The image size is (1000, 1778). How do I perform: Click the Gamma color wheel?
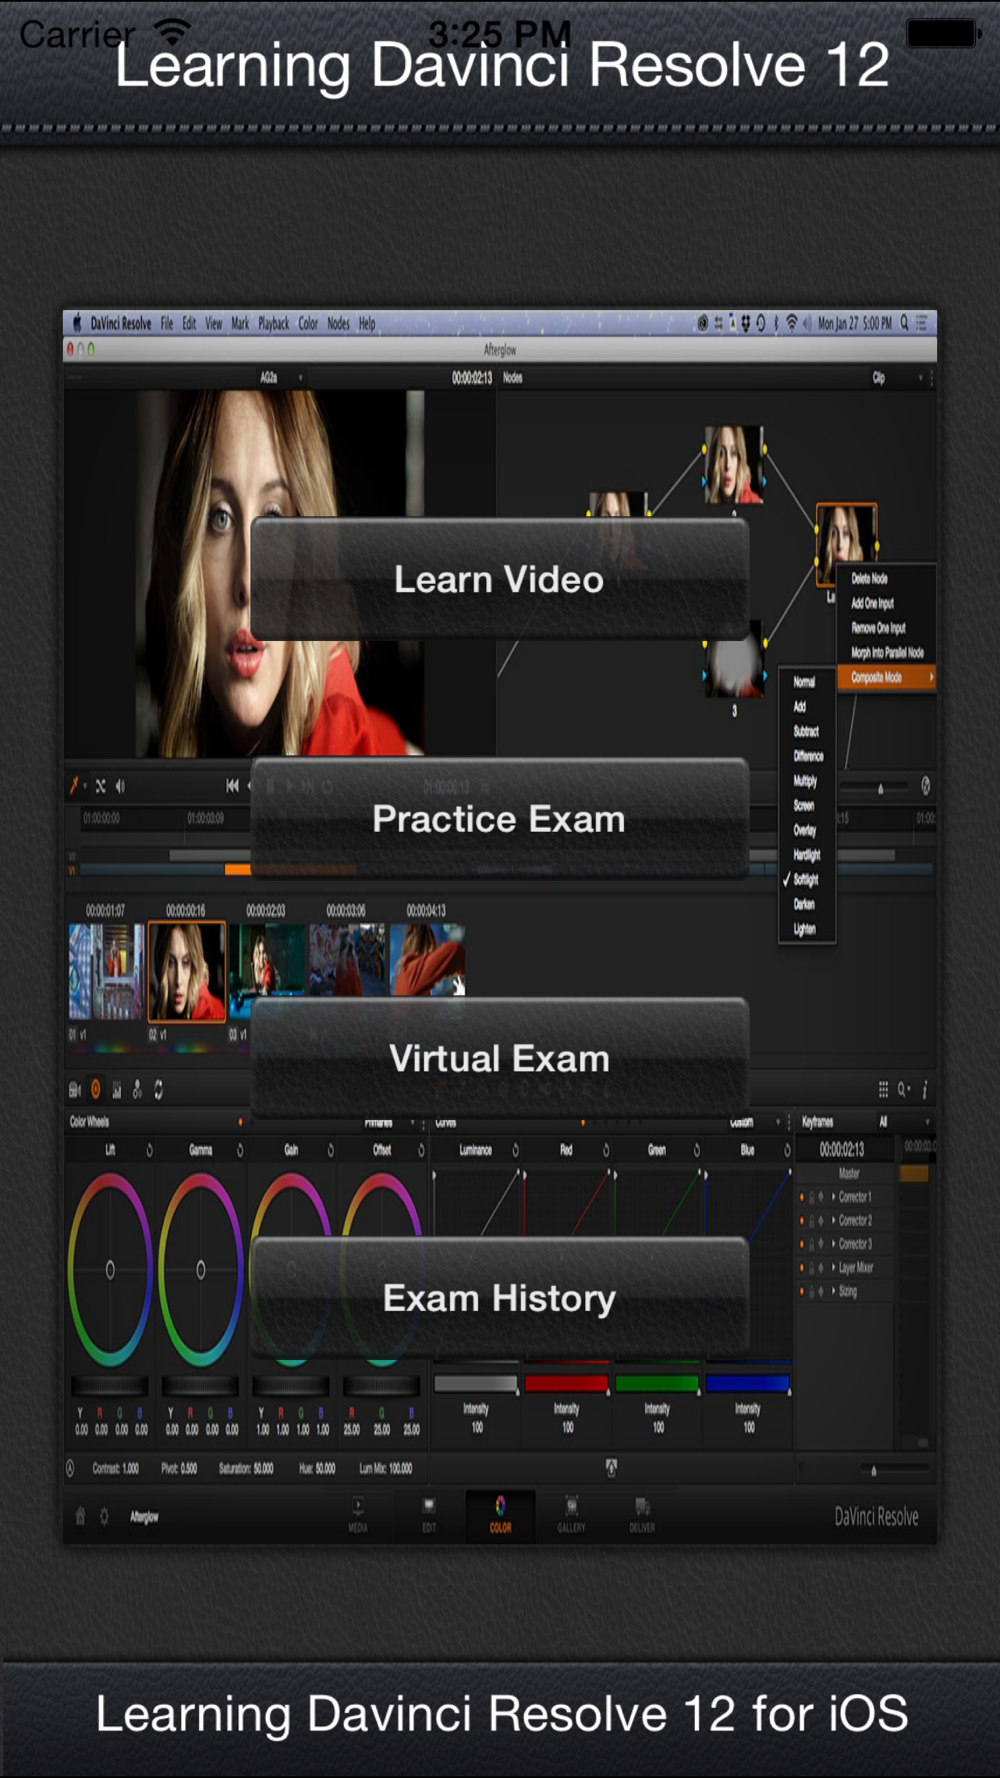tap(200, 1270)
